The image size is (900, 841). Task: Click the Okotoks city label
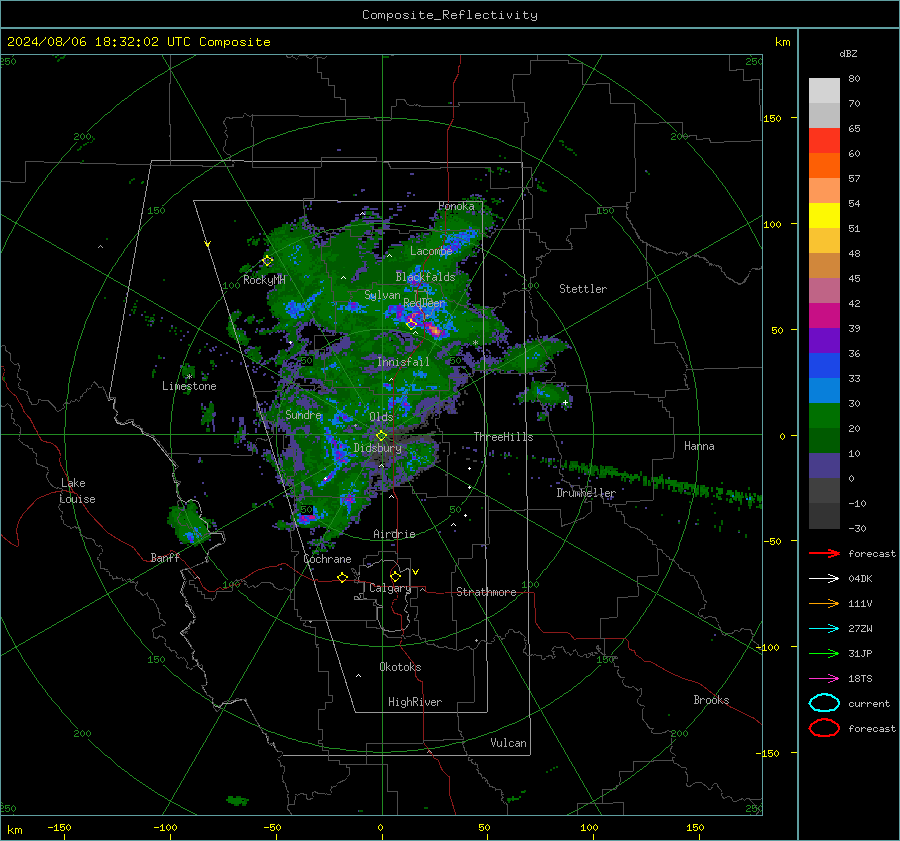click(400, 667)
